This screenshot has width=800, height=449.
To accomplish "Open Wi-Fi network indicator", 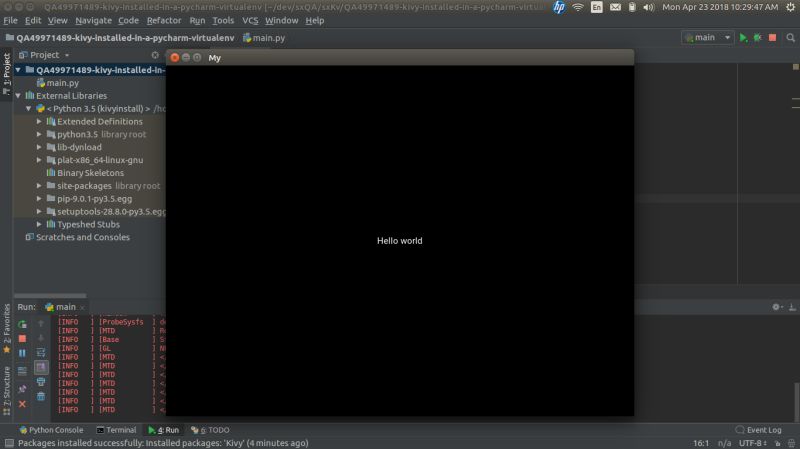I will [x=578, y=7].
